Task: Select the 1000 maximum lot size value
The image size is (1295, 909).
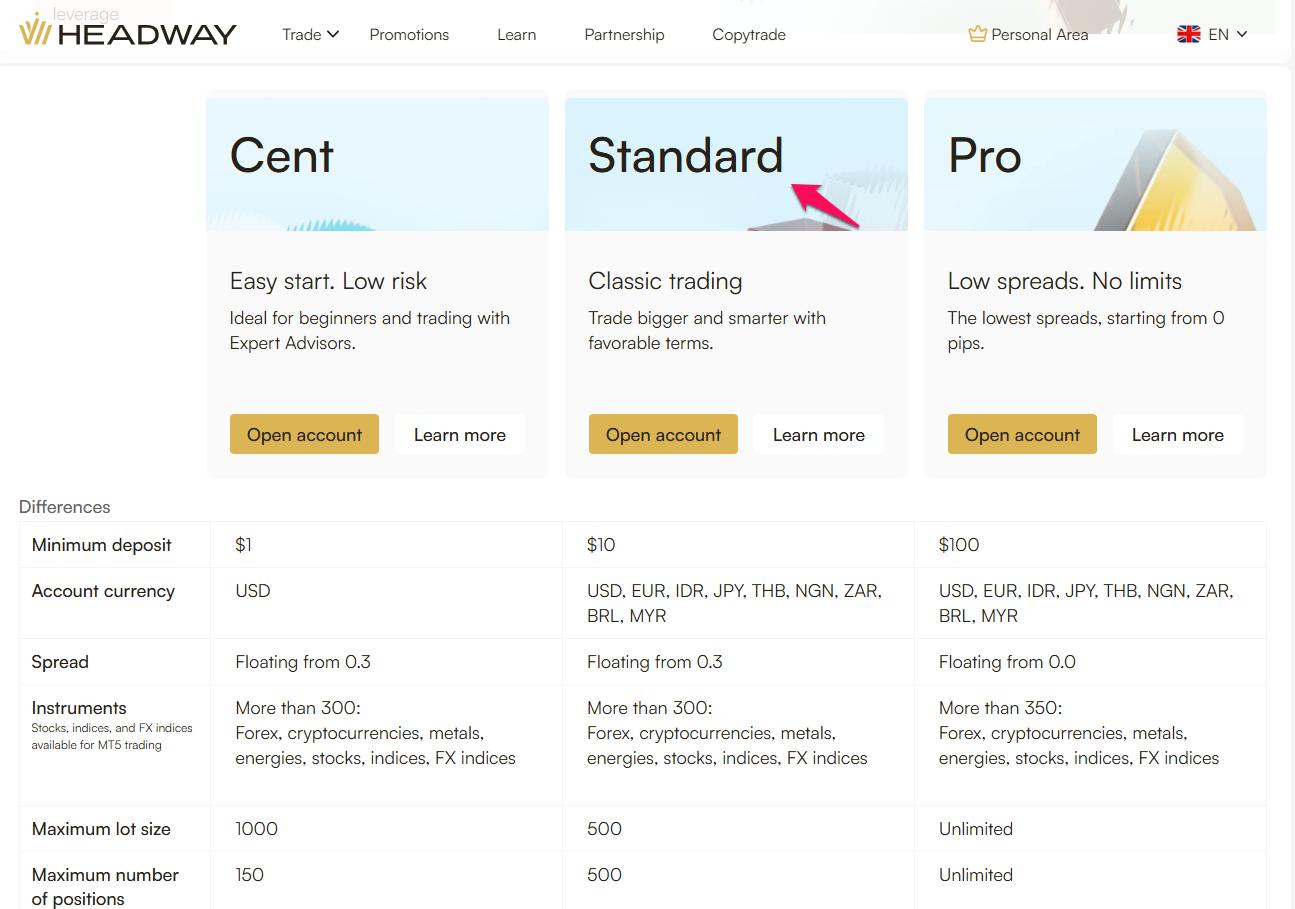Action: coord(256,829)
